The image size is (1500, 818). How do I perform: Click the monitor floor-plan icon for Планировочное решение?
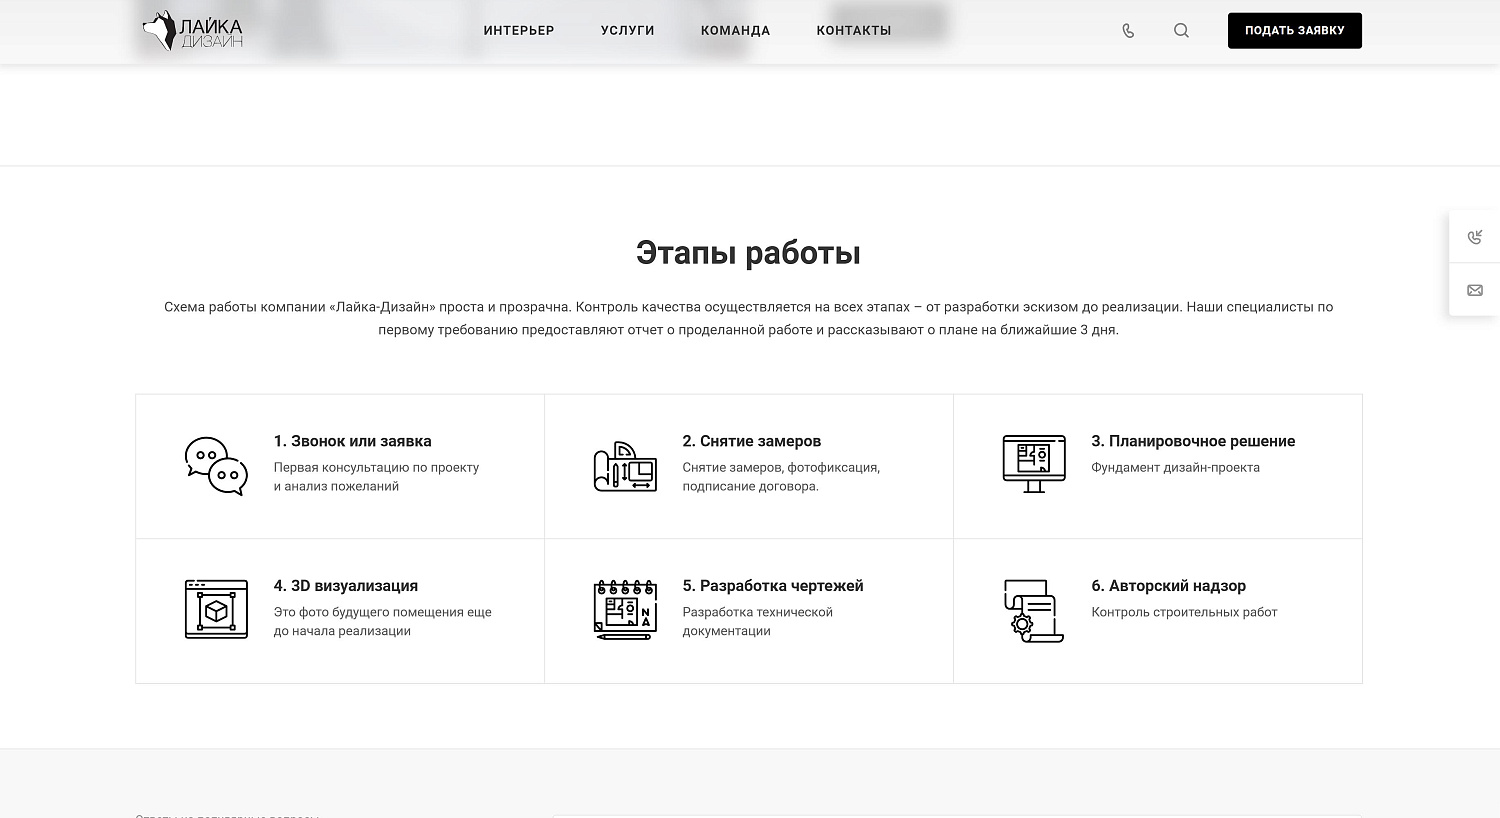click(x=1034, y=463)
